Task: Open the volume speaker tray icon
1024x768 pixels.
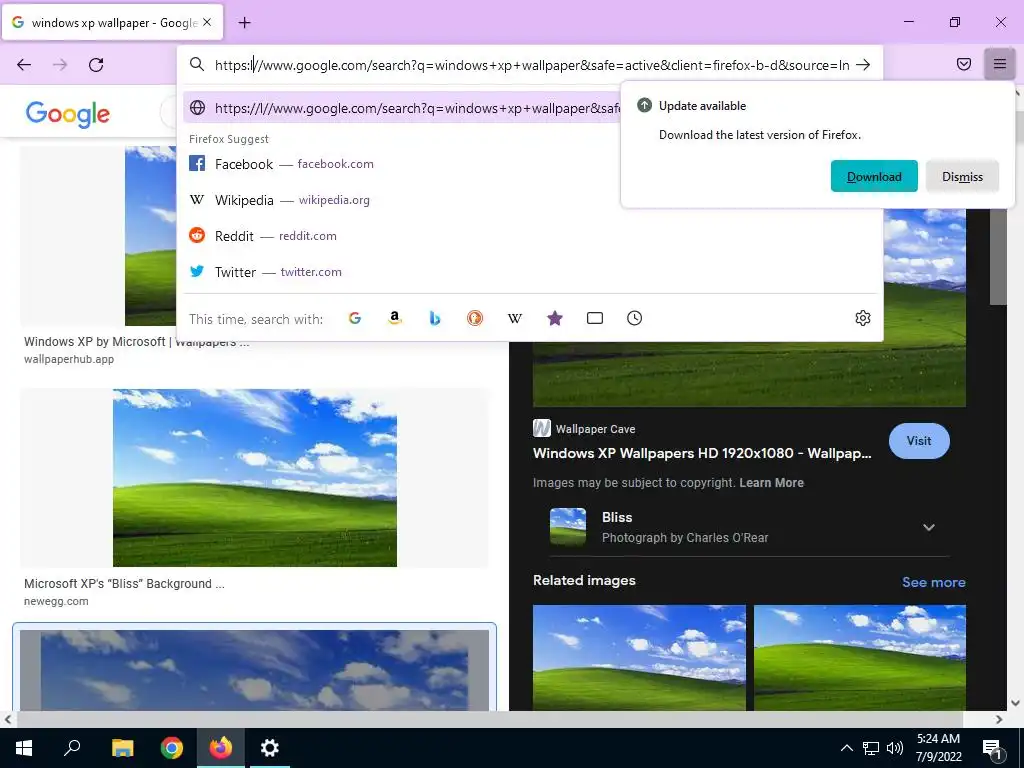Action: point(895,748)
